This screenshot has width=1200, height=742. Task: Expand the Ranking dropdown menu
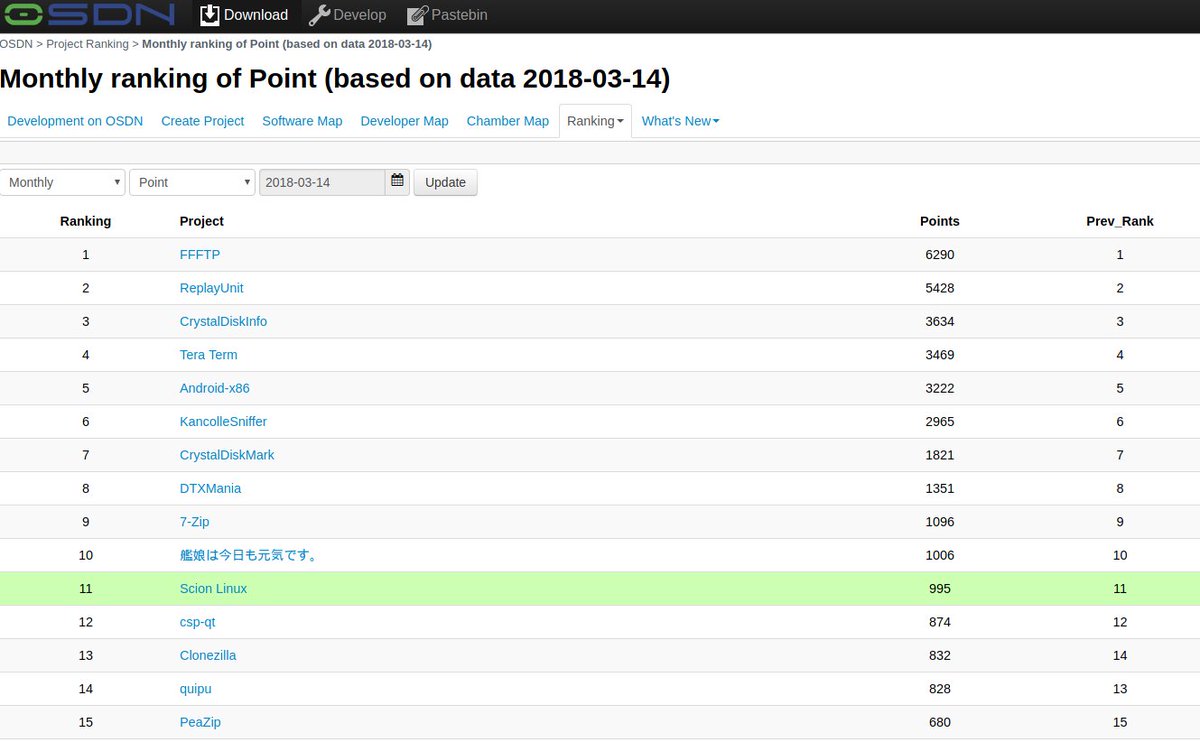[595, 121]
